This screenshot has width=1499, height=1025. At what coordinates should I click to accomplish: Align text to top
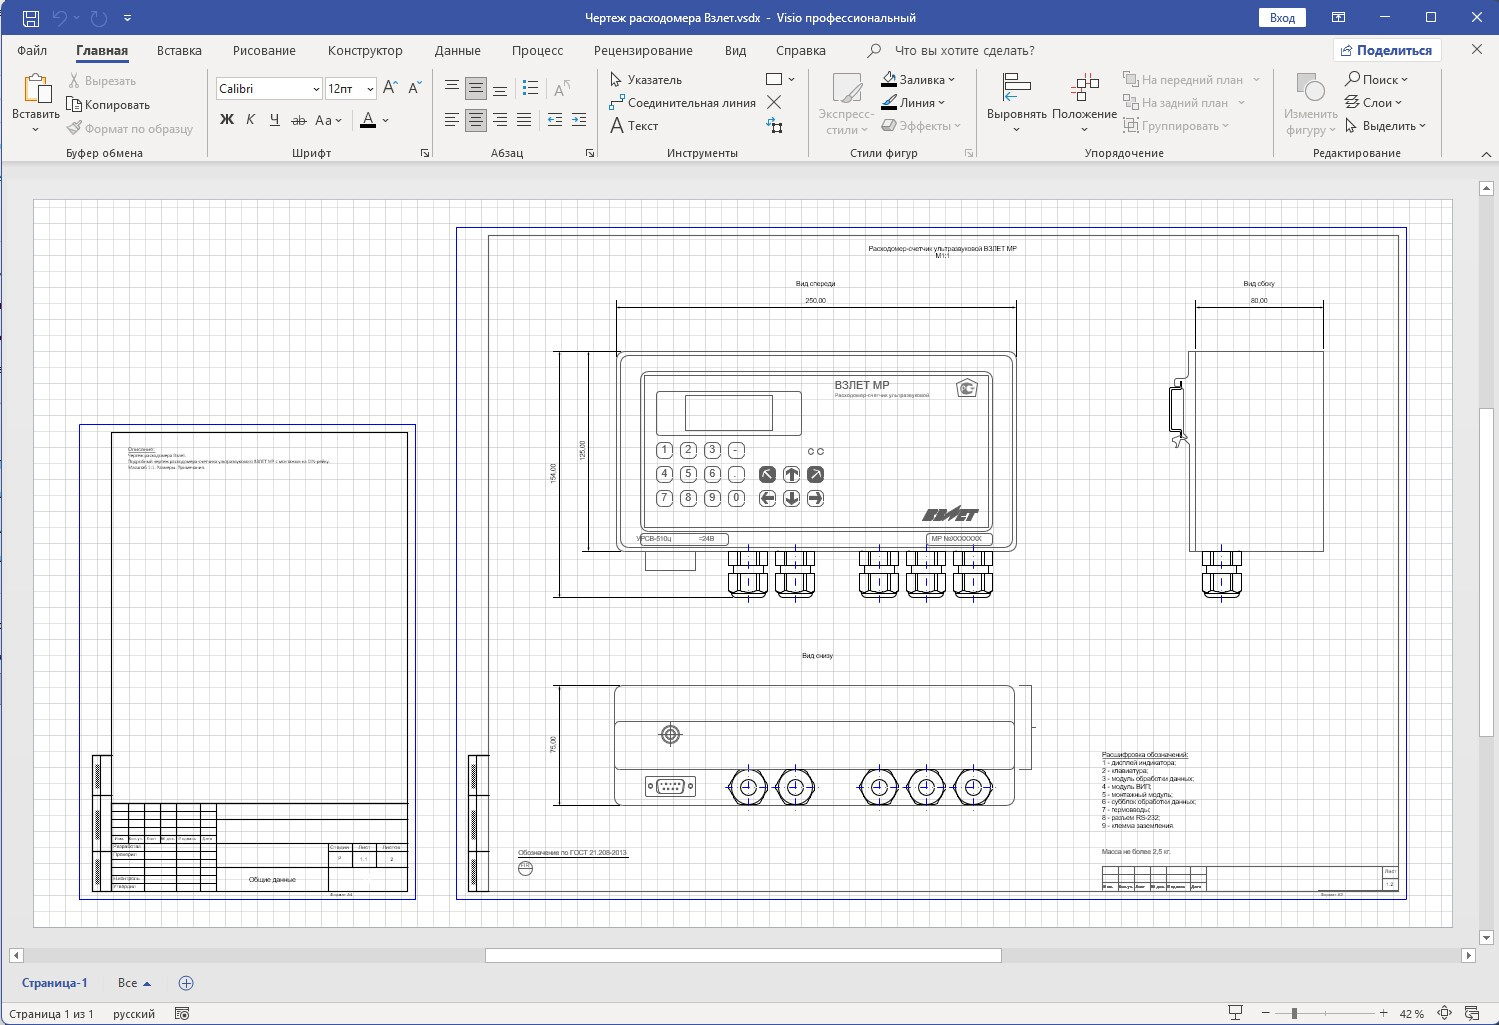pos(452,89)
